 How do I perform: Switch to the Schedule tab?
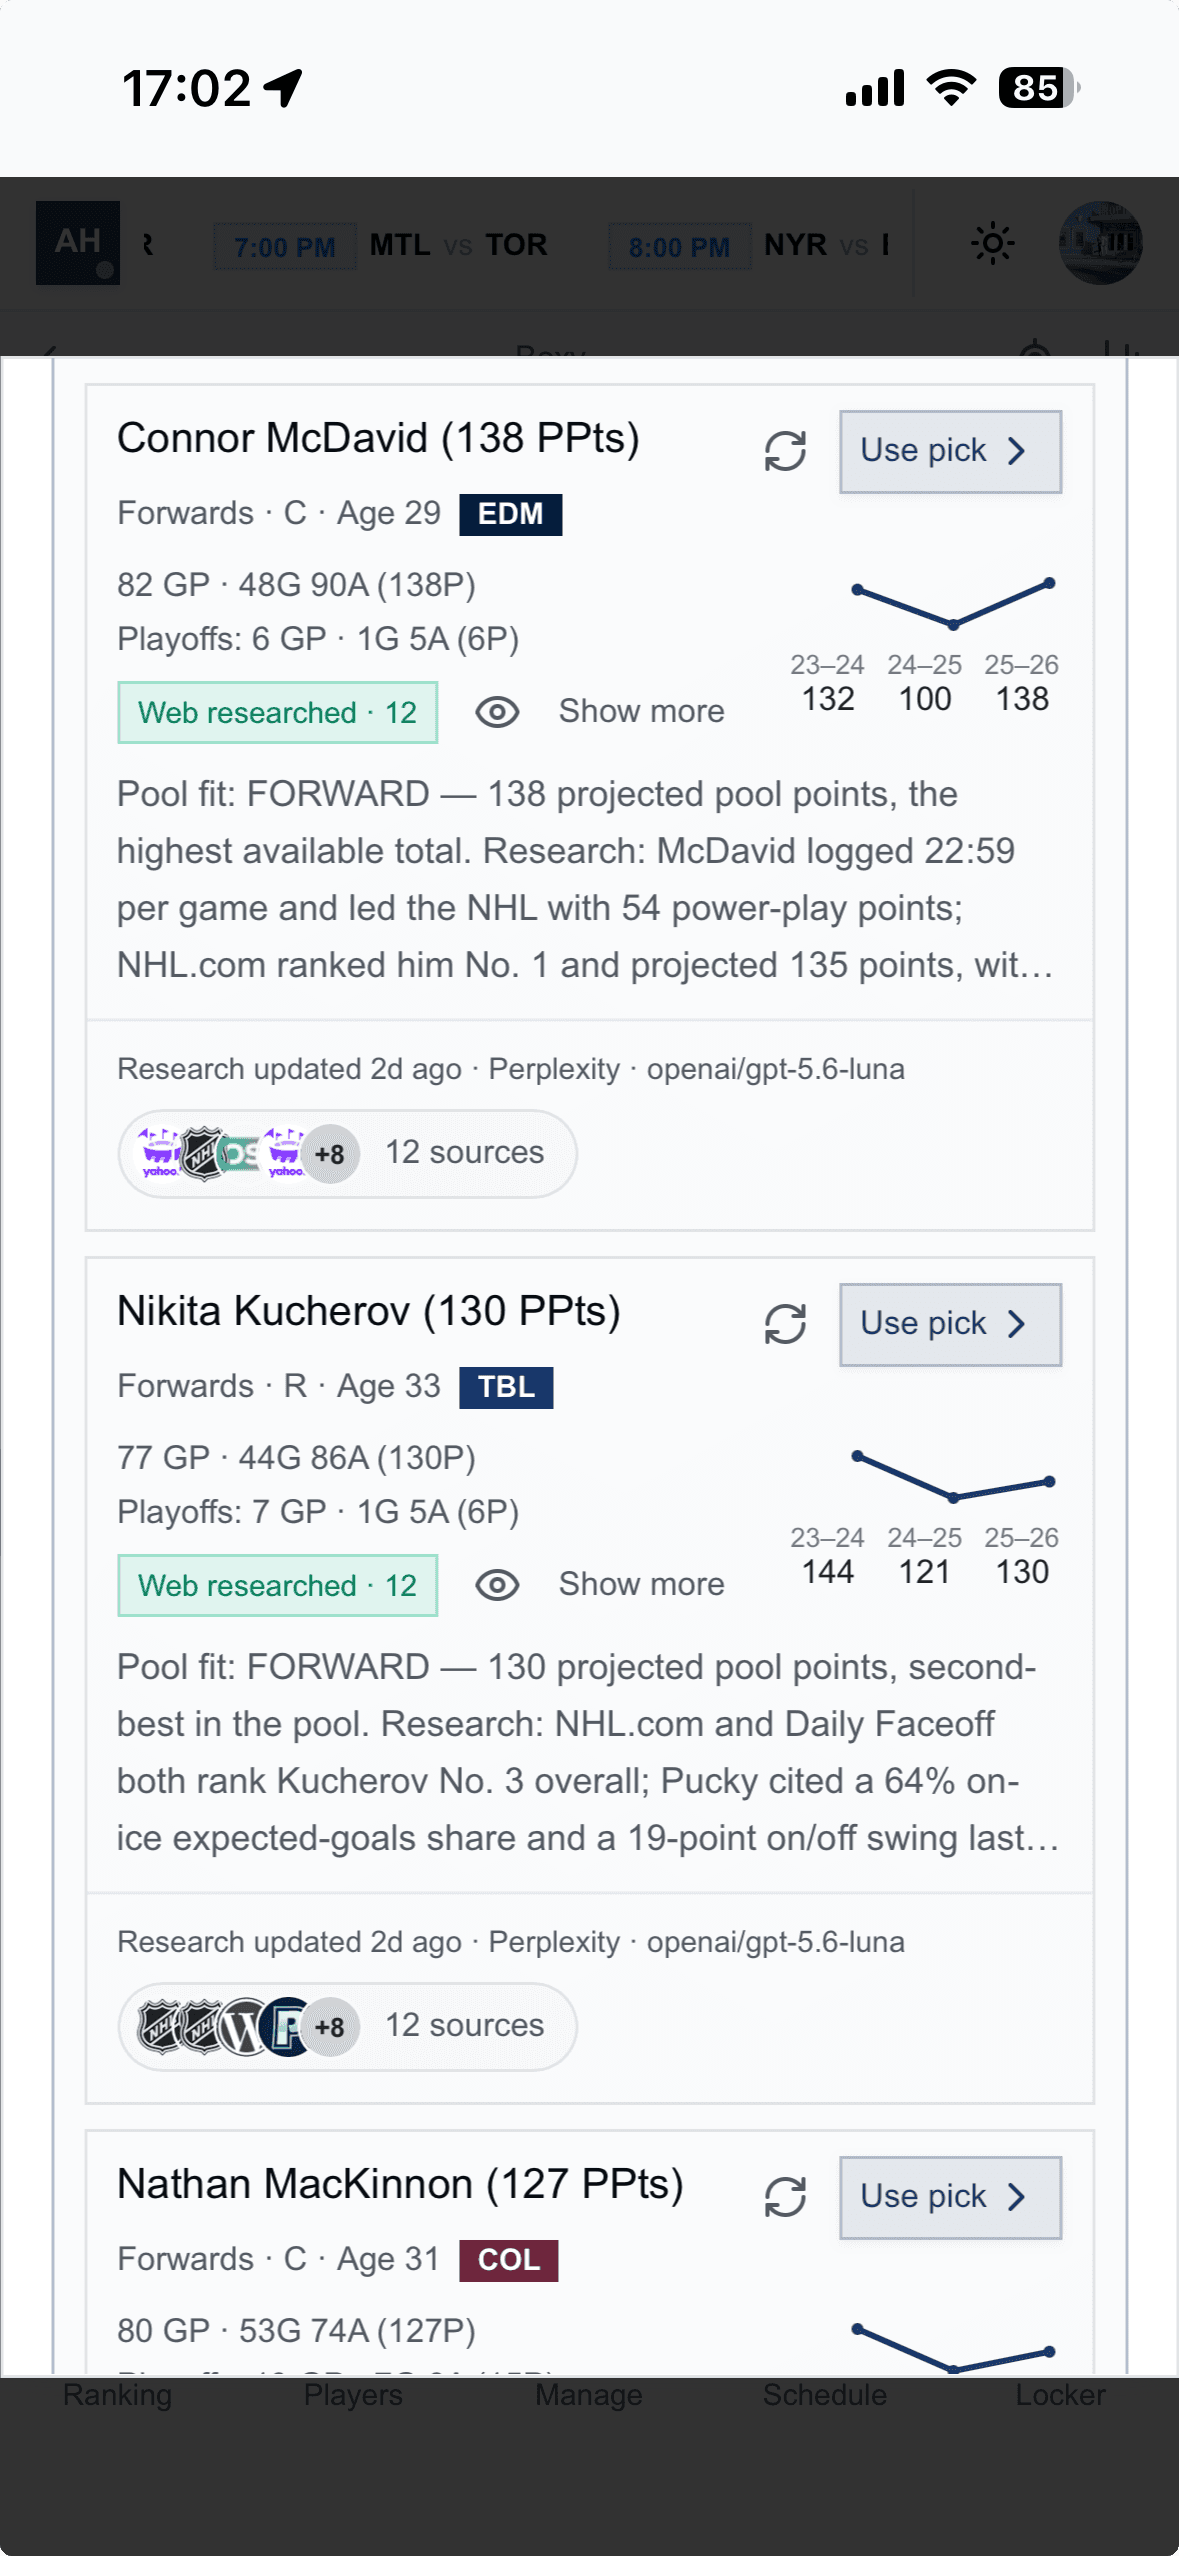(x=825, y=2395)
